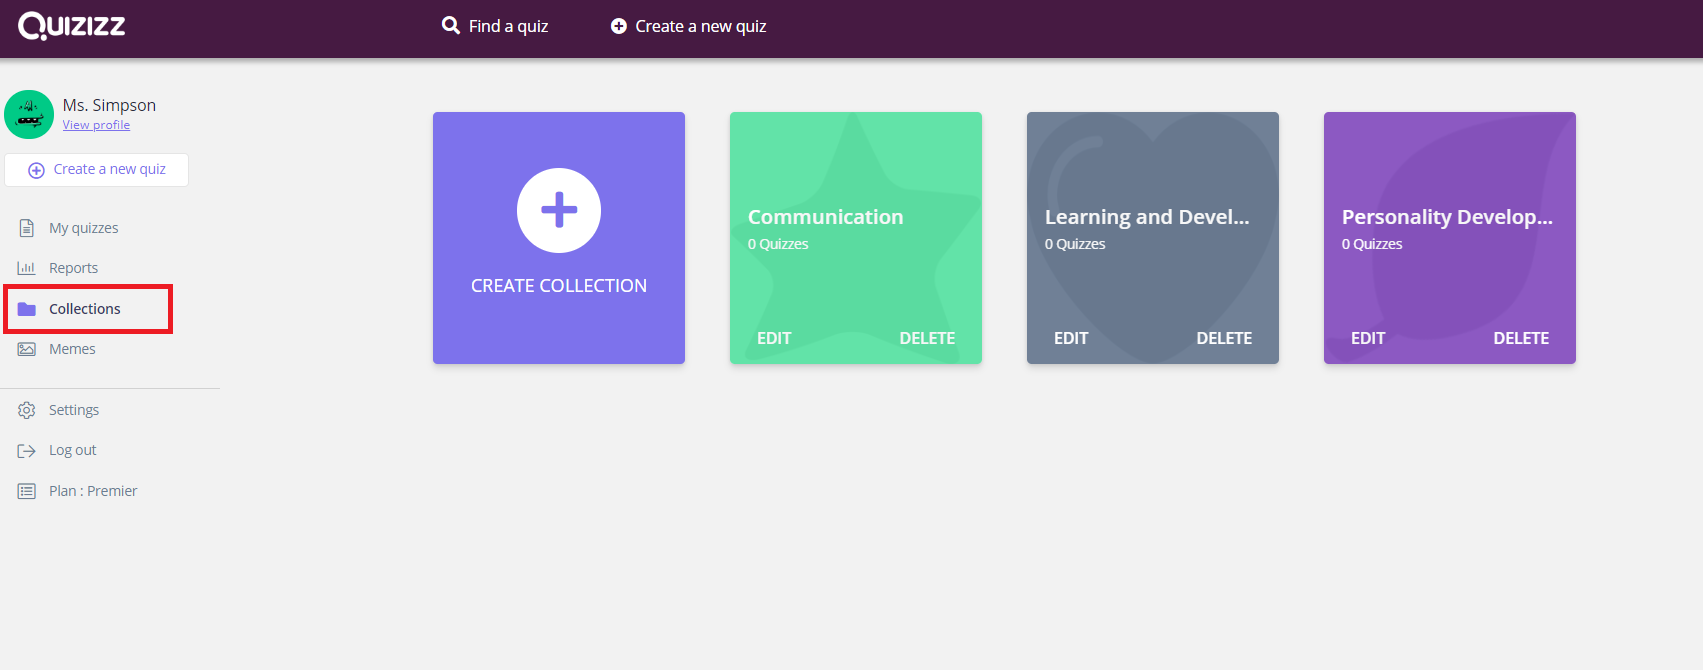Select Create a new quiz in top bar
The height and width of the screenshot is (670, 1703).
click(x=689, y=26)
